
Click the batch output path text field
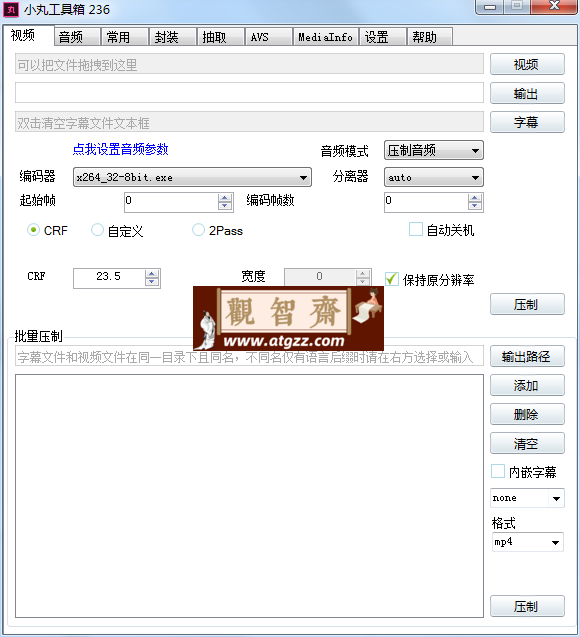249,356
